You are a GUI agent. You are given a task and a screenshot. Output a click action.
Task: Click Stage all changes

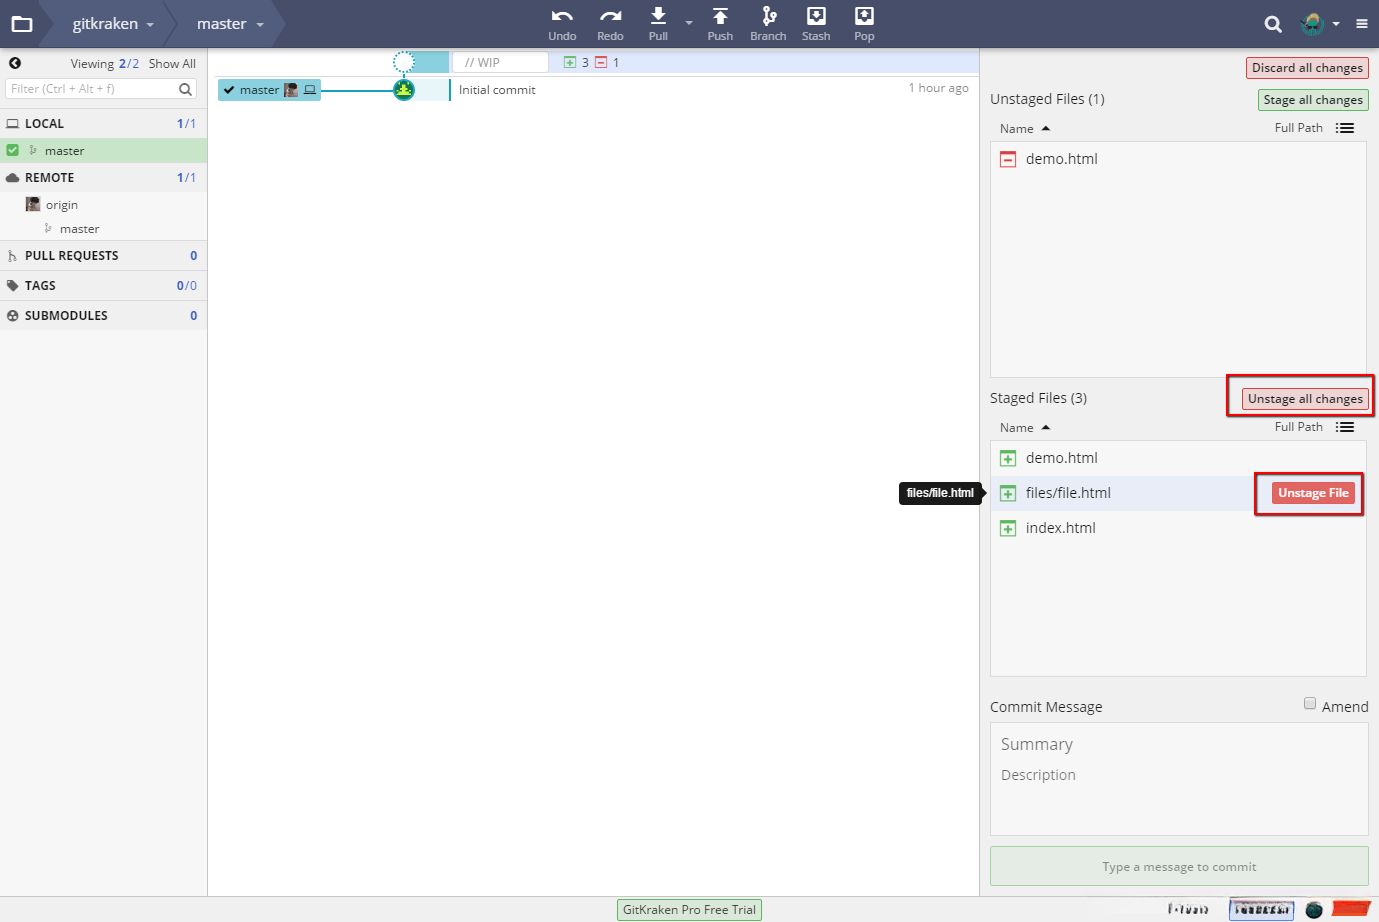[1313, 100]
